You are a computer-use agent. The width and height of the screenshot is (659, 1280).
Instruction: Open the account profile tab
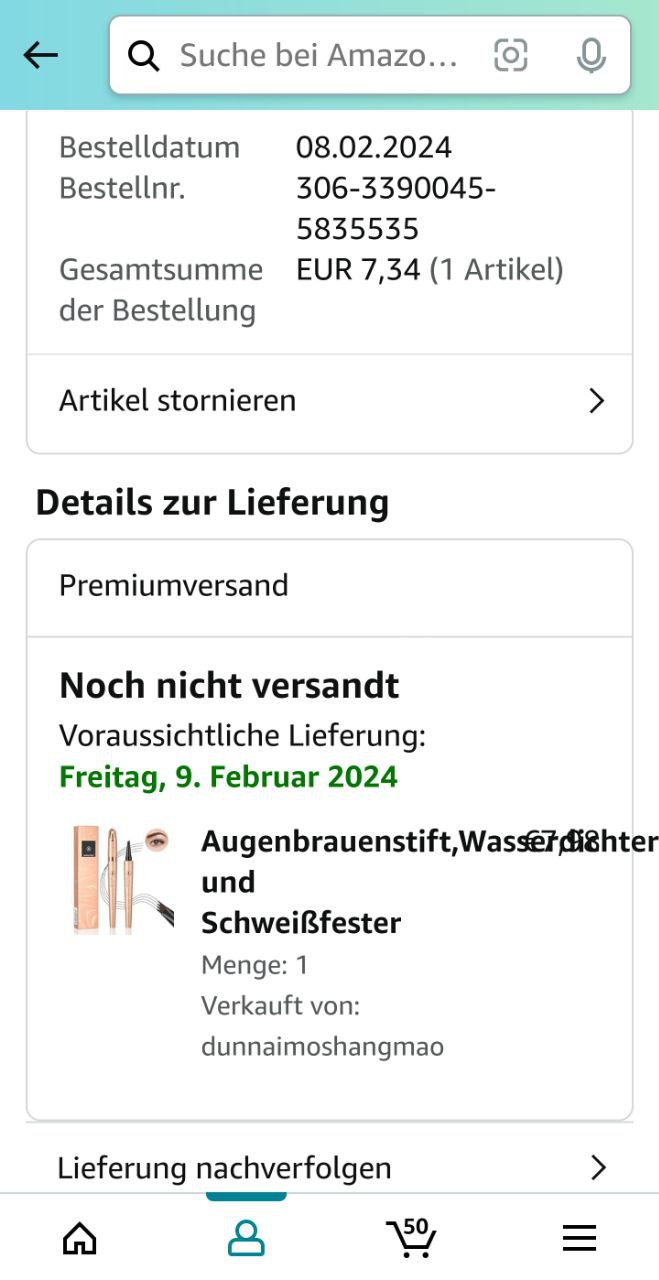[246, 1238]
